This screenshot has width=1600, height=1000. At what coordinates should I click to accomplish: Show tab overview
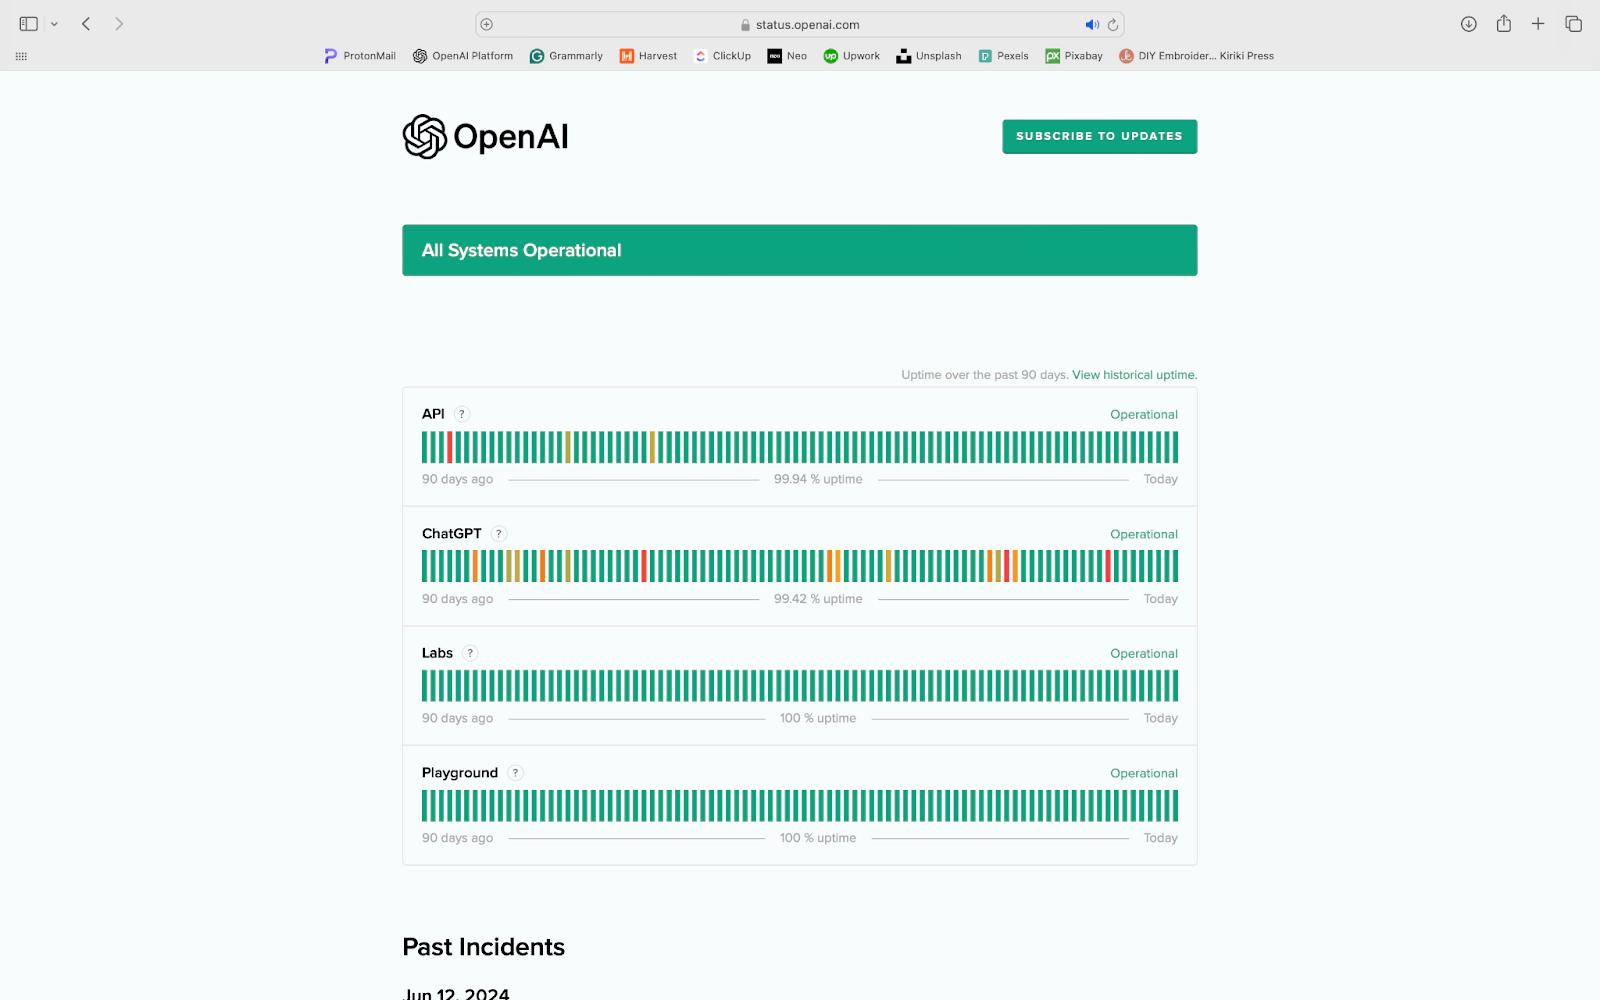(1573, 24)
